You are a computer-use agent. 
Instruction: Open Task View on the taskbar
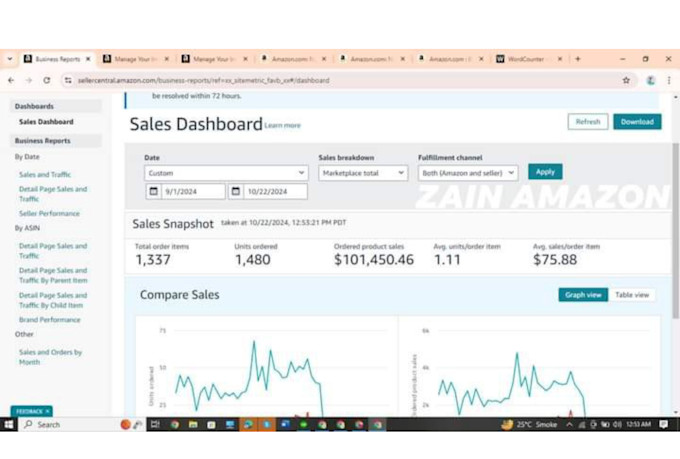pyautogui.click(x=155, y=424)
